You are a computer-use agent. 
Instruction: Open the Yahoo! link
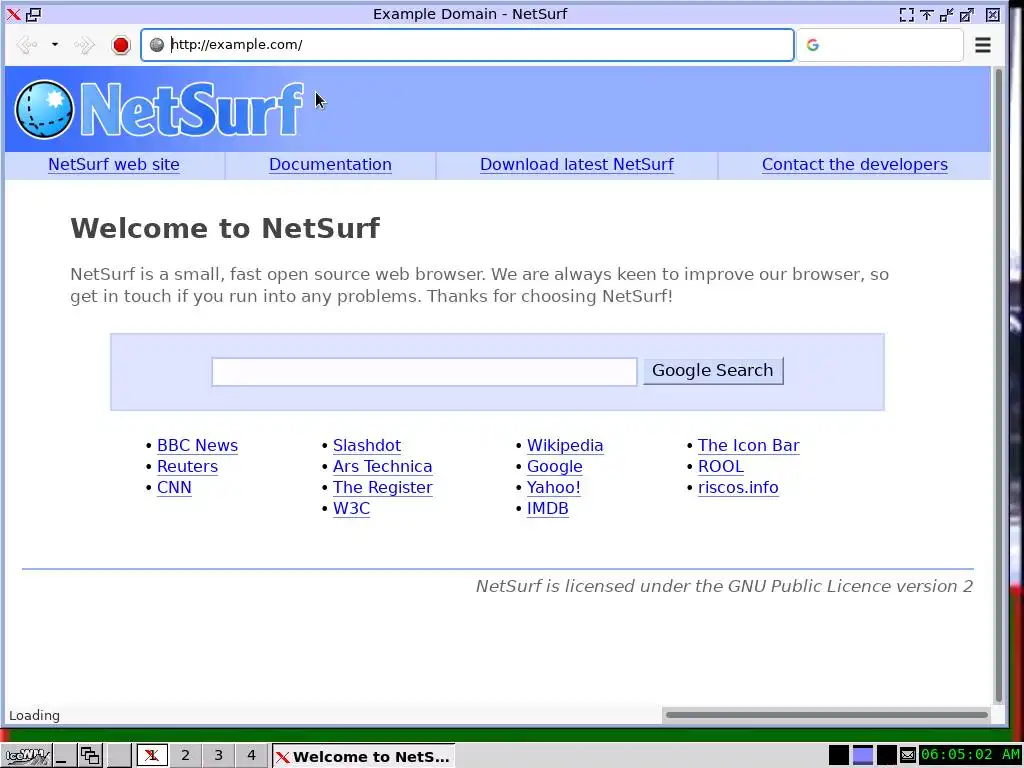click(x=554, y=487)
